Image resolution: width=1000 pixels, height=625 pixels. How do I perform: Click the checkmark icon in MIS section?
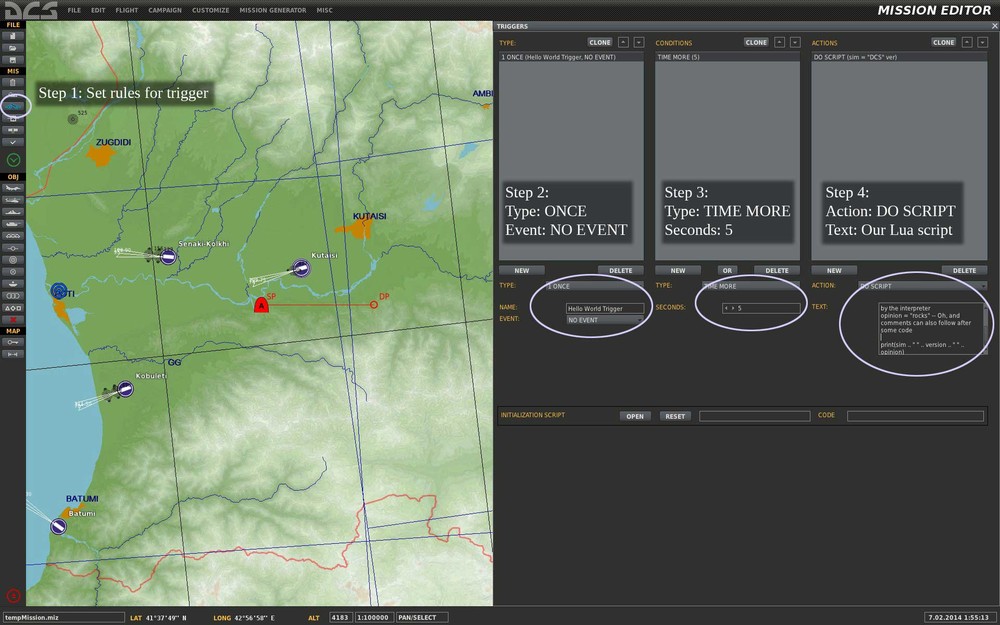point(13,142)
